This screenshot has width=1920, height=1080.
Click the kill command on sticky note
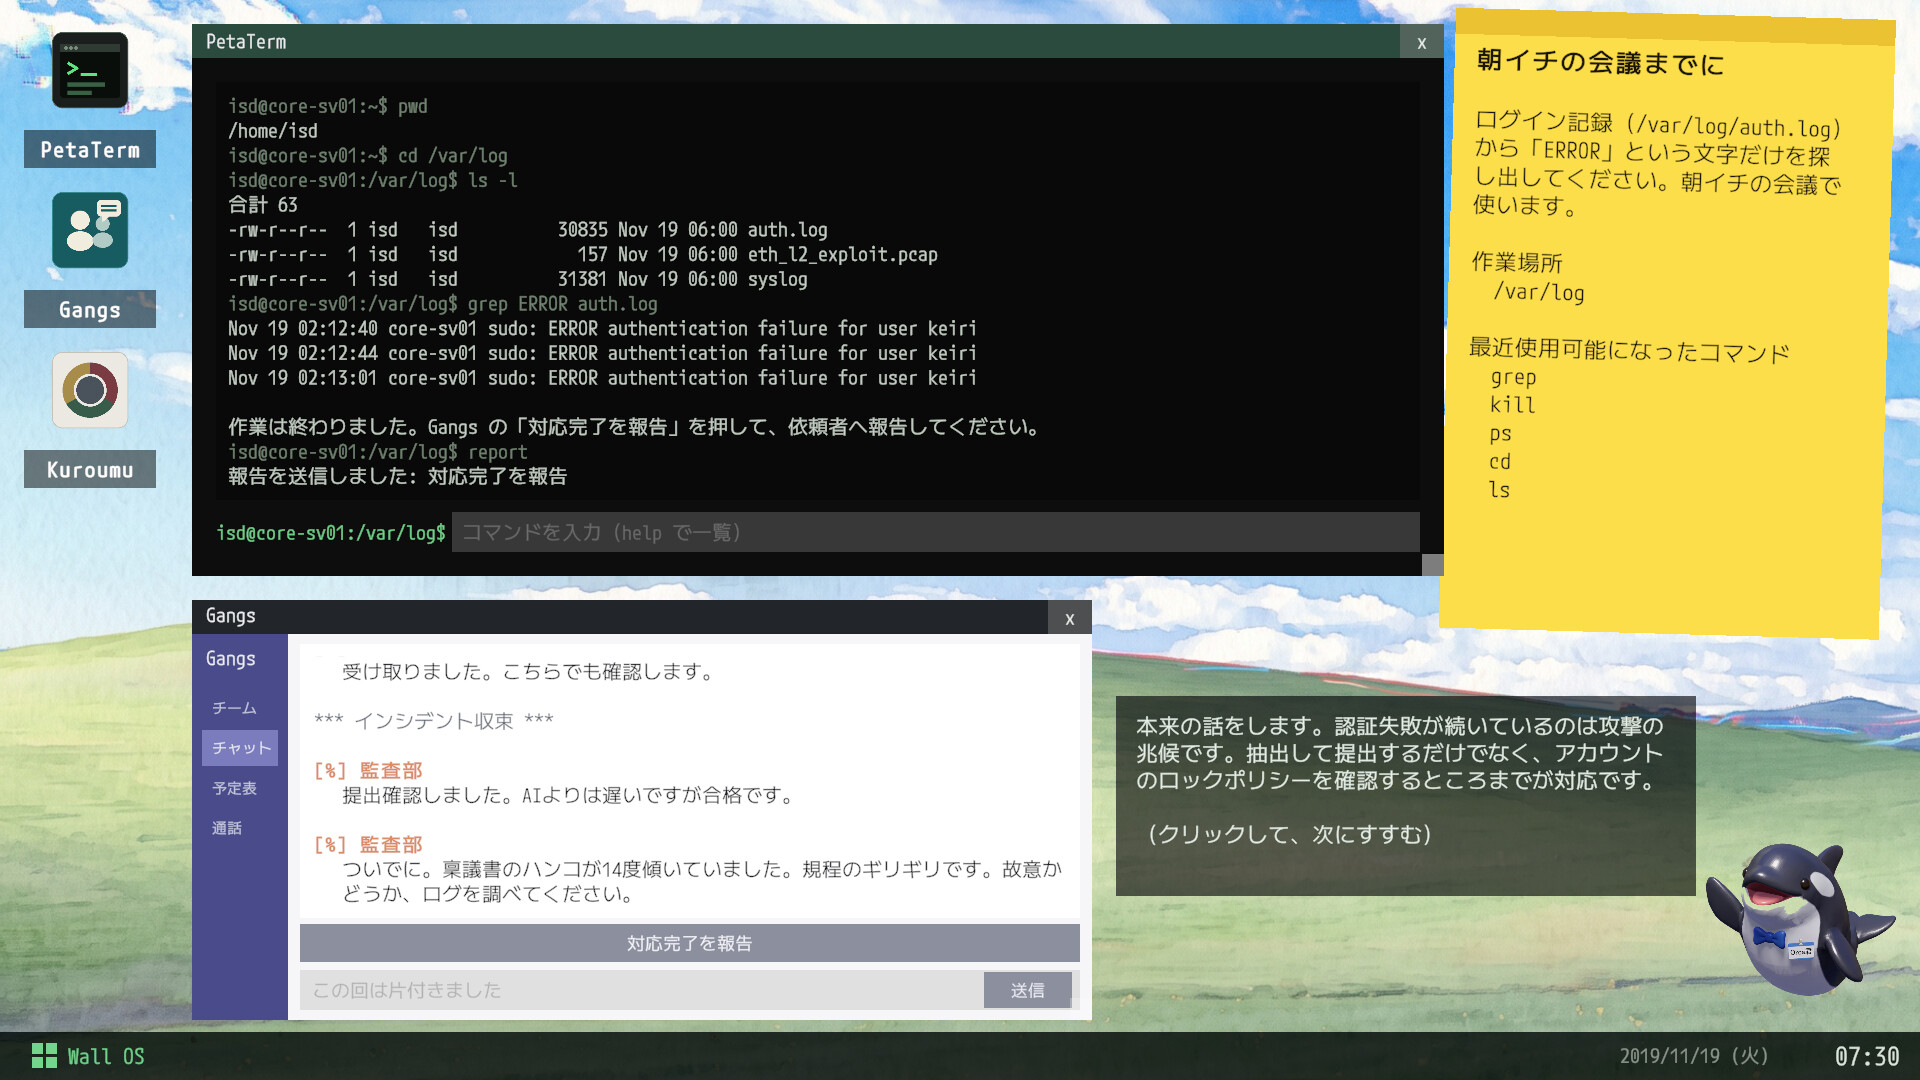pos(1512,405)
